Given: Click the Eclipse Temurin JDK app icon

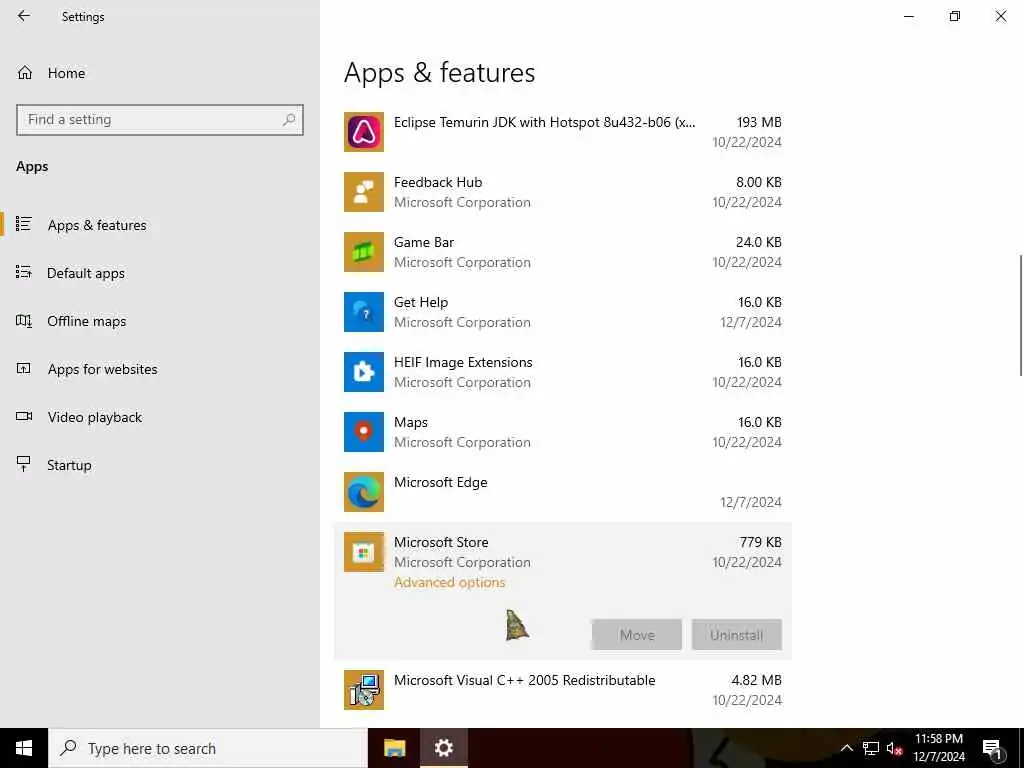Looking at the screenshot, I should tap(364, 132).
